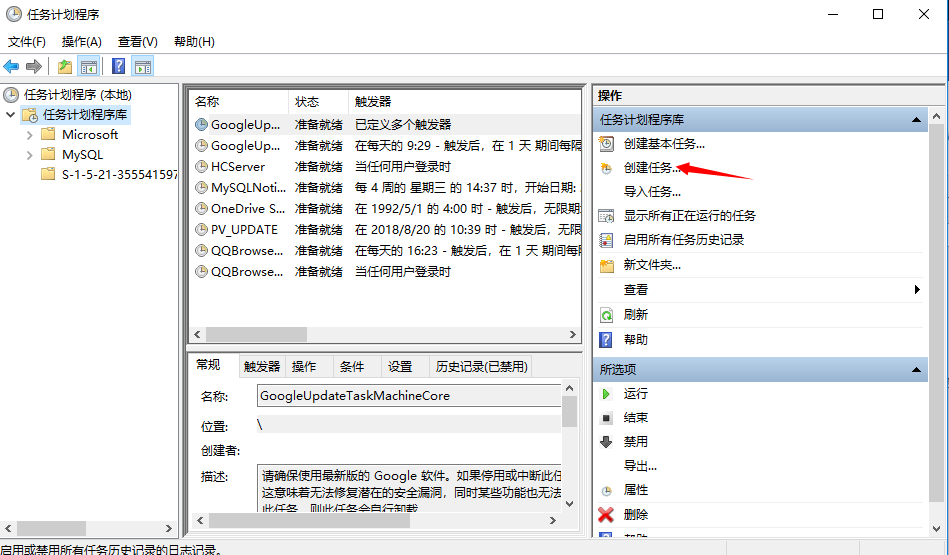Click the red 删除 X icon
949x555 pixels.
click(606, 515)
